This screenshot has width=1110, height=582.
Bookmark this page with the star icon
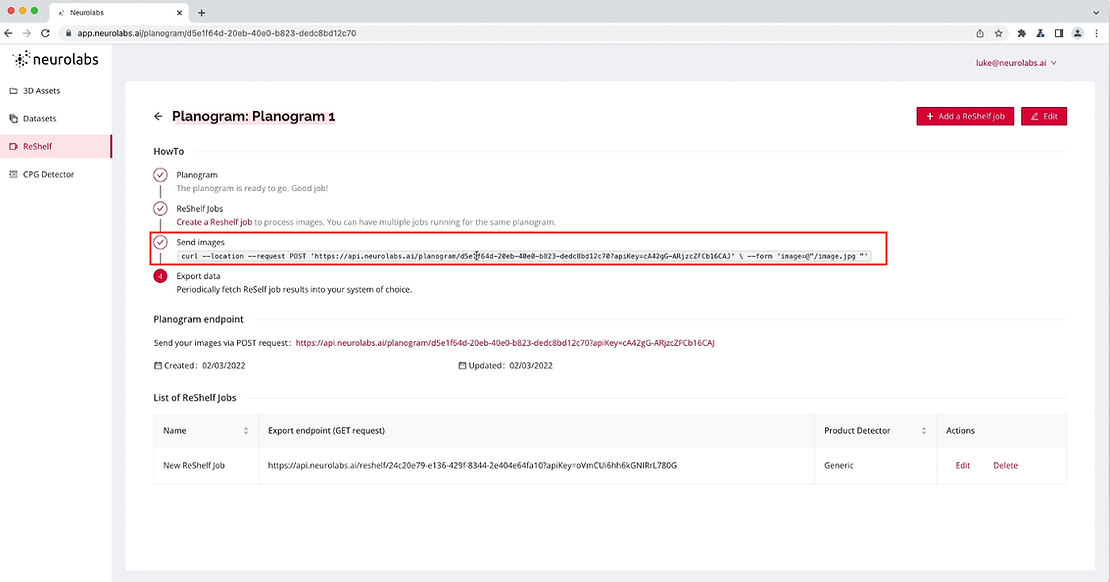click(x=998, y=33)
